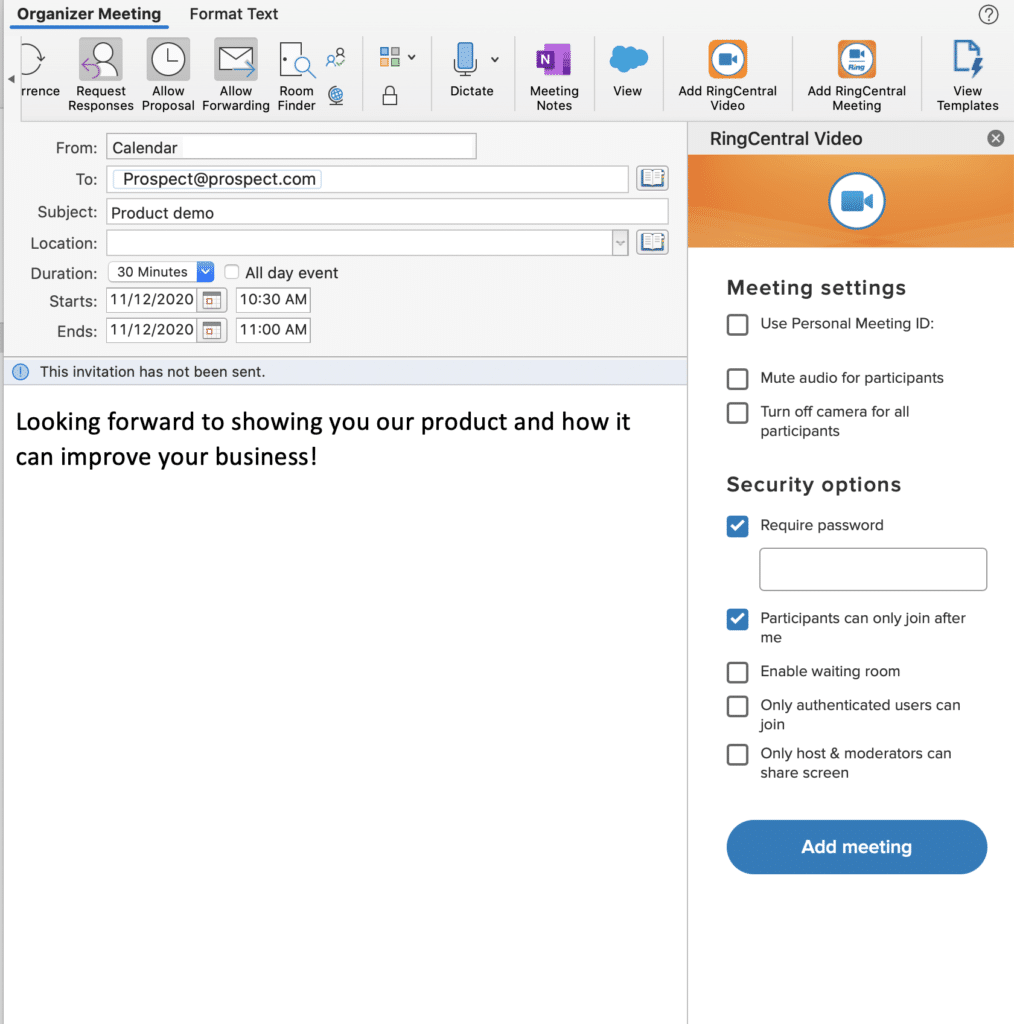This screenshot has width=1014, height=1024.
Task: Enable Use Personal Meeting ID checkbox
Action: (x=738, y=324)
